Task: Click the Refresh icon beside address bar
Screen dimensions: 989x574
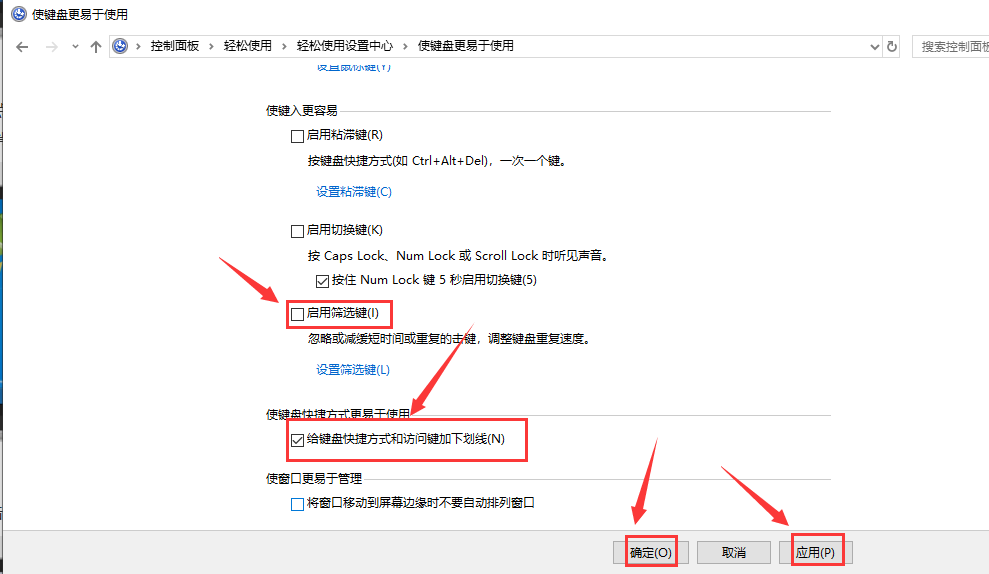Action: [892, 46]
